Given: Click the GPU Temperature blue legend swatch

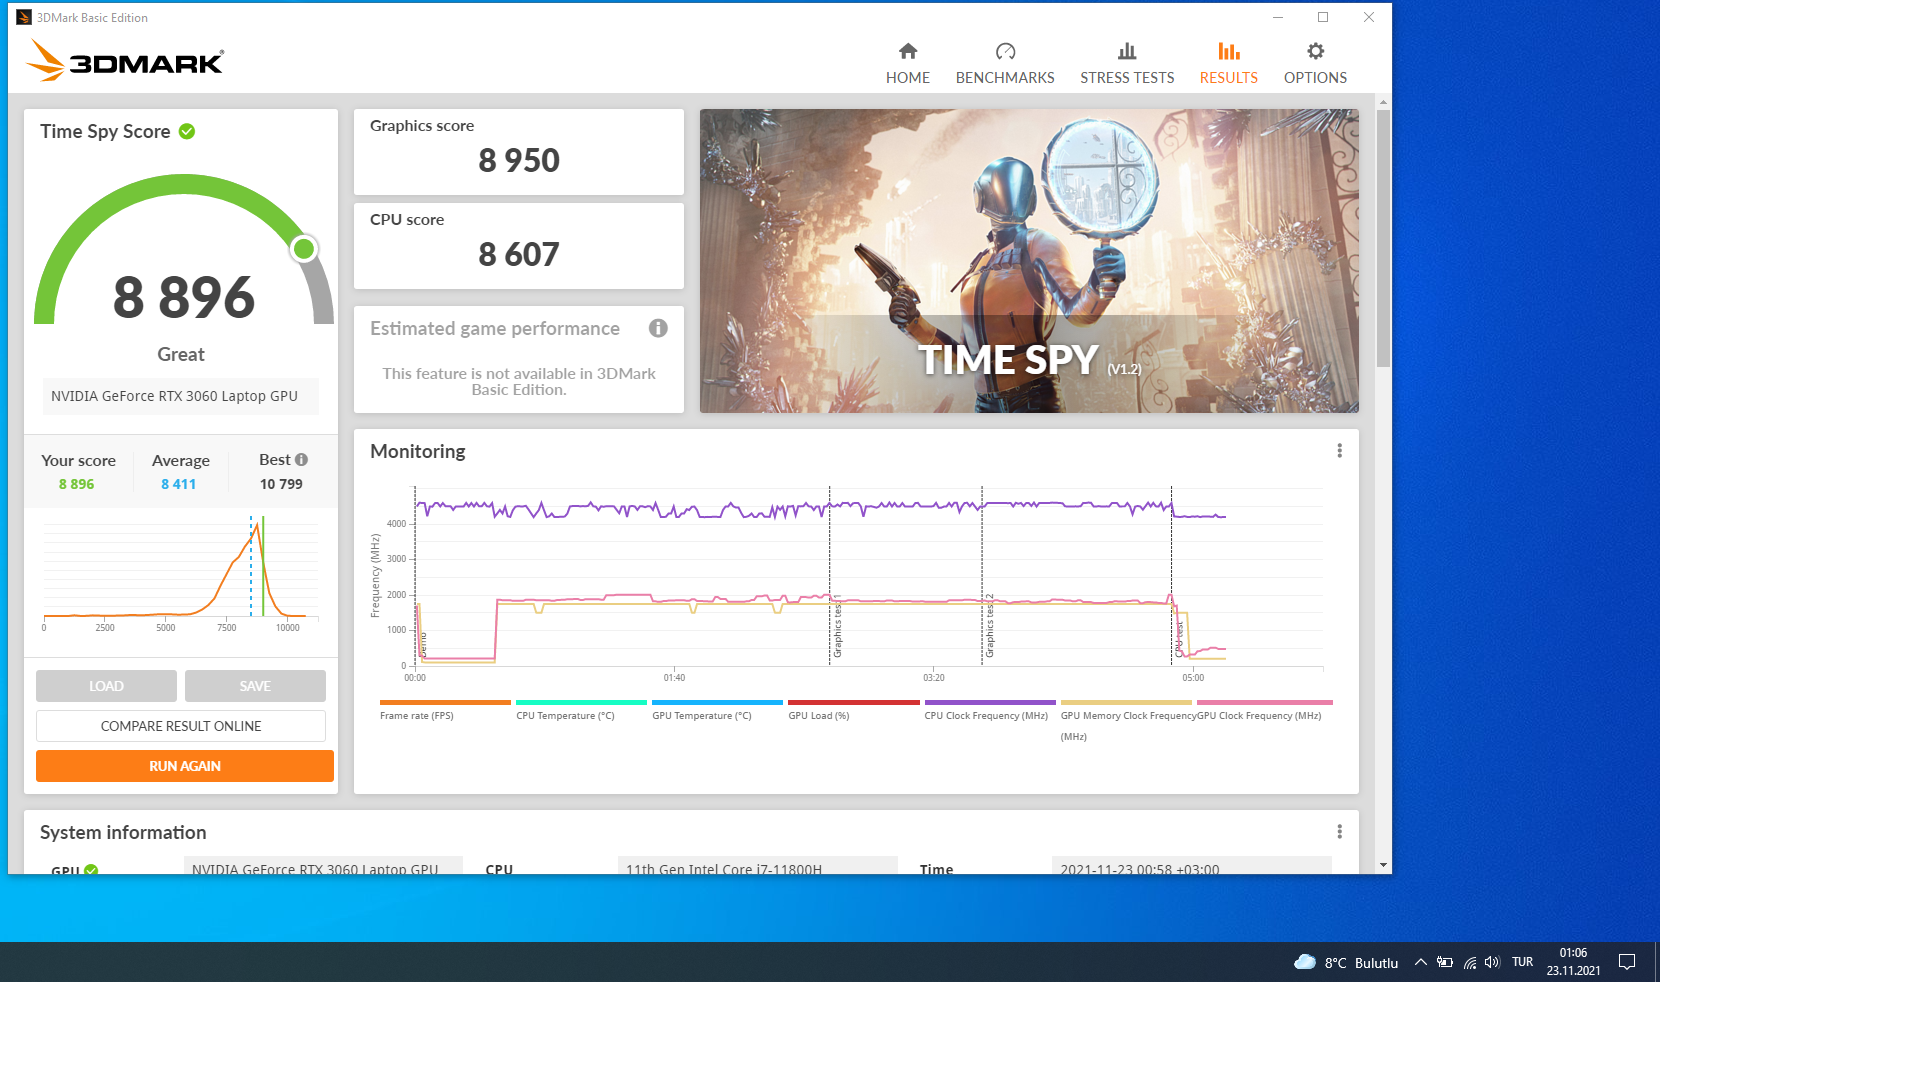Looking at the screenshot, I should (717, 703).
